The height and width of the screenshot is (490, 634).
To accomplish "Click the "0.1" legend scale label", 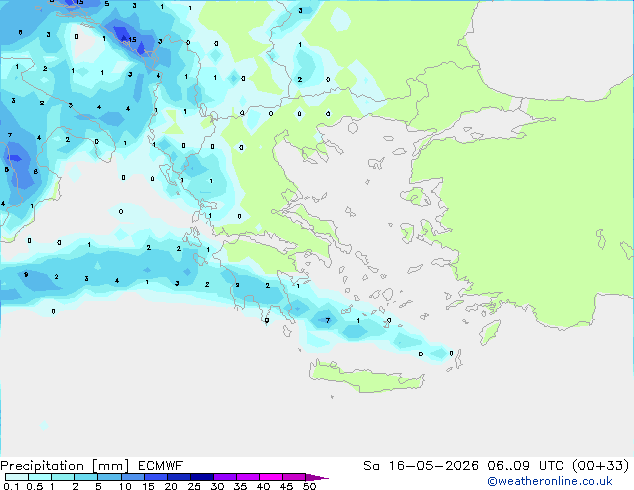I will (x=11, y=486).
